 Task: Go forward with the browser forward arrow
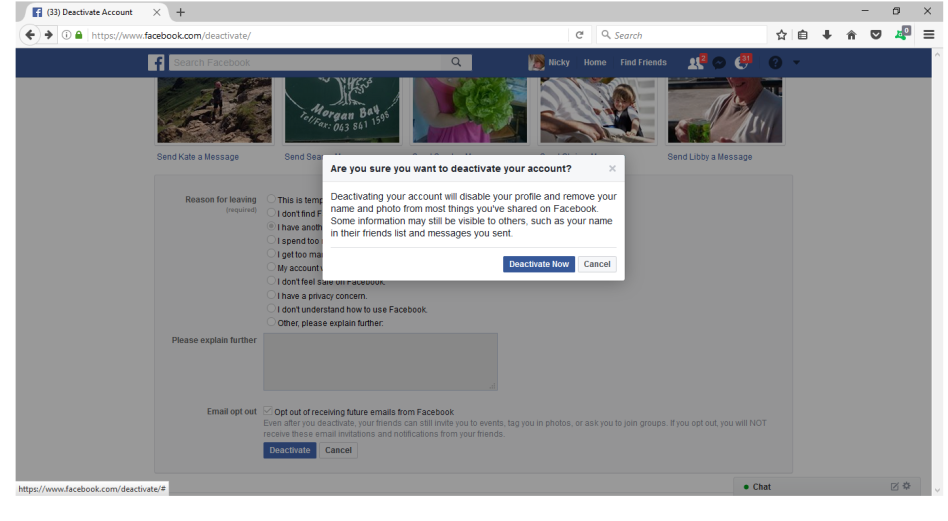point(49,35)
